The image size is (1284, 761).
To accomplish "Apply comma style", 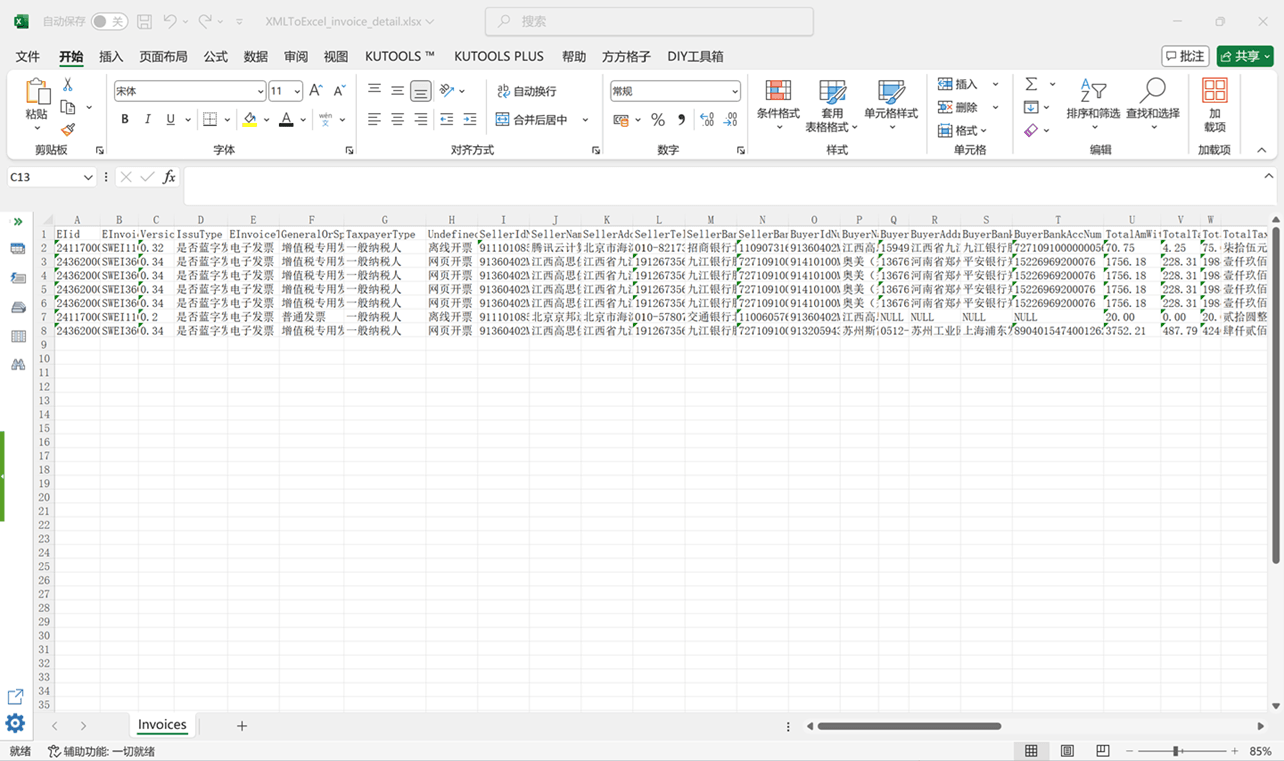I will click(x=681, y=120).
